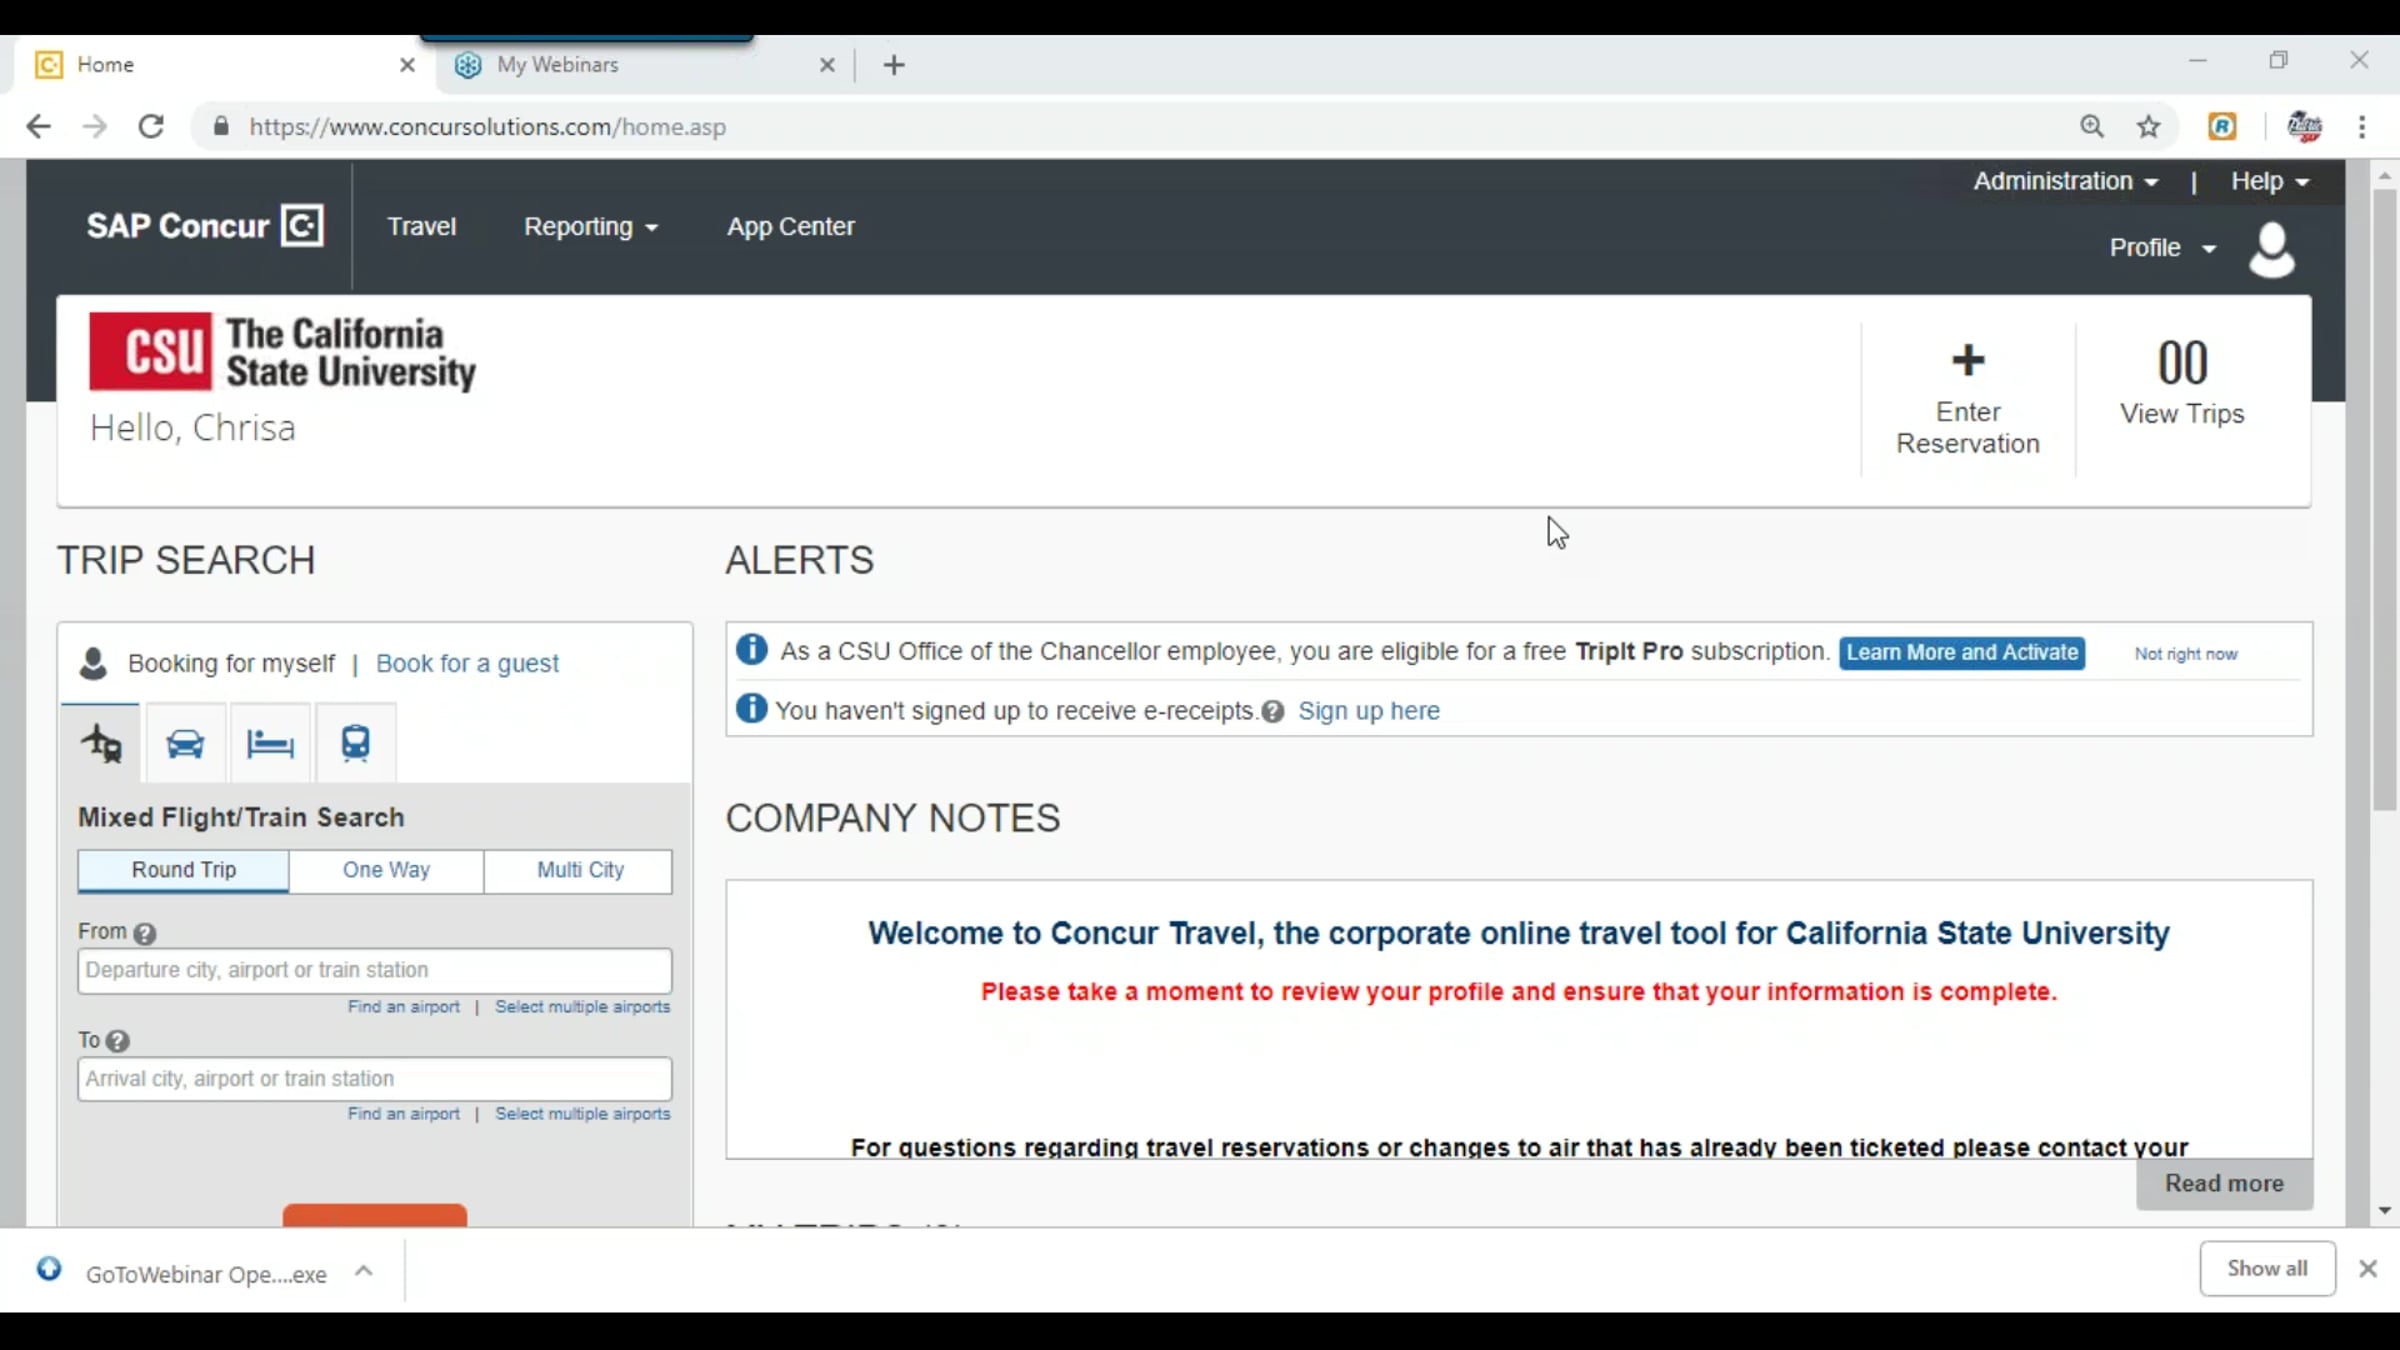Click the GoToWebinar download file icon
Screen dimensions: 2400x1350
[x=49, y=1269]
